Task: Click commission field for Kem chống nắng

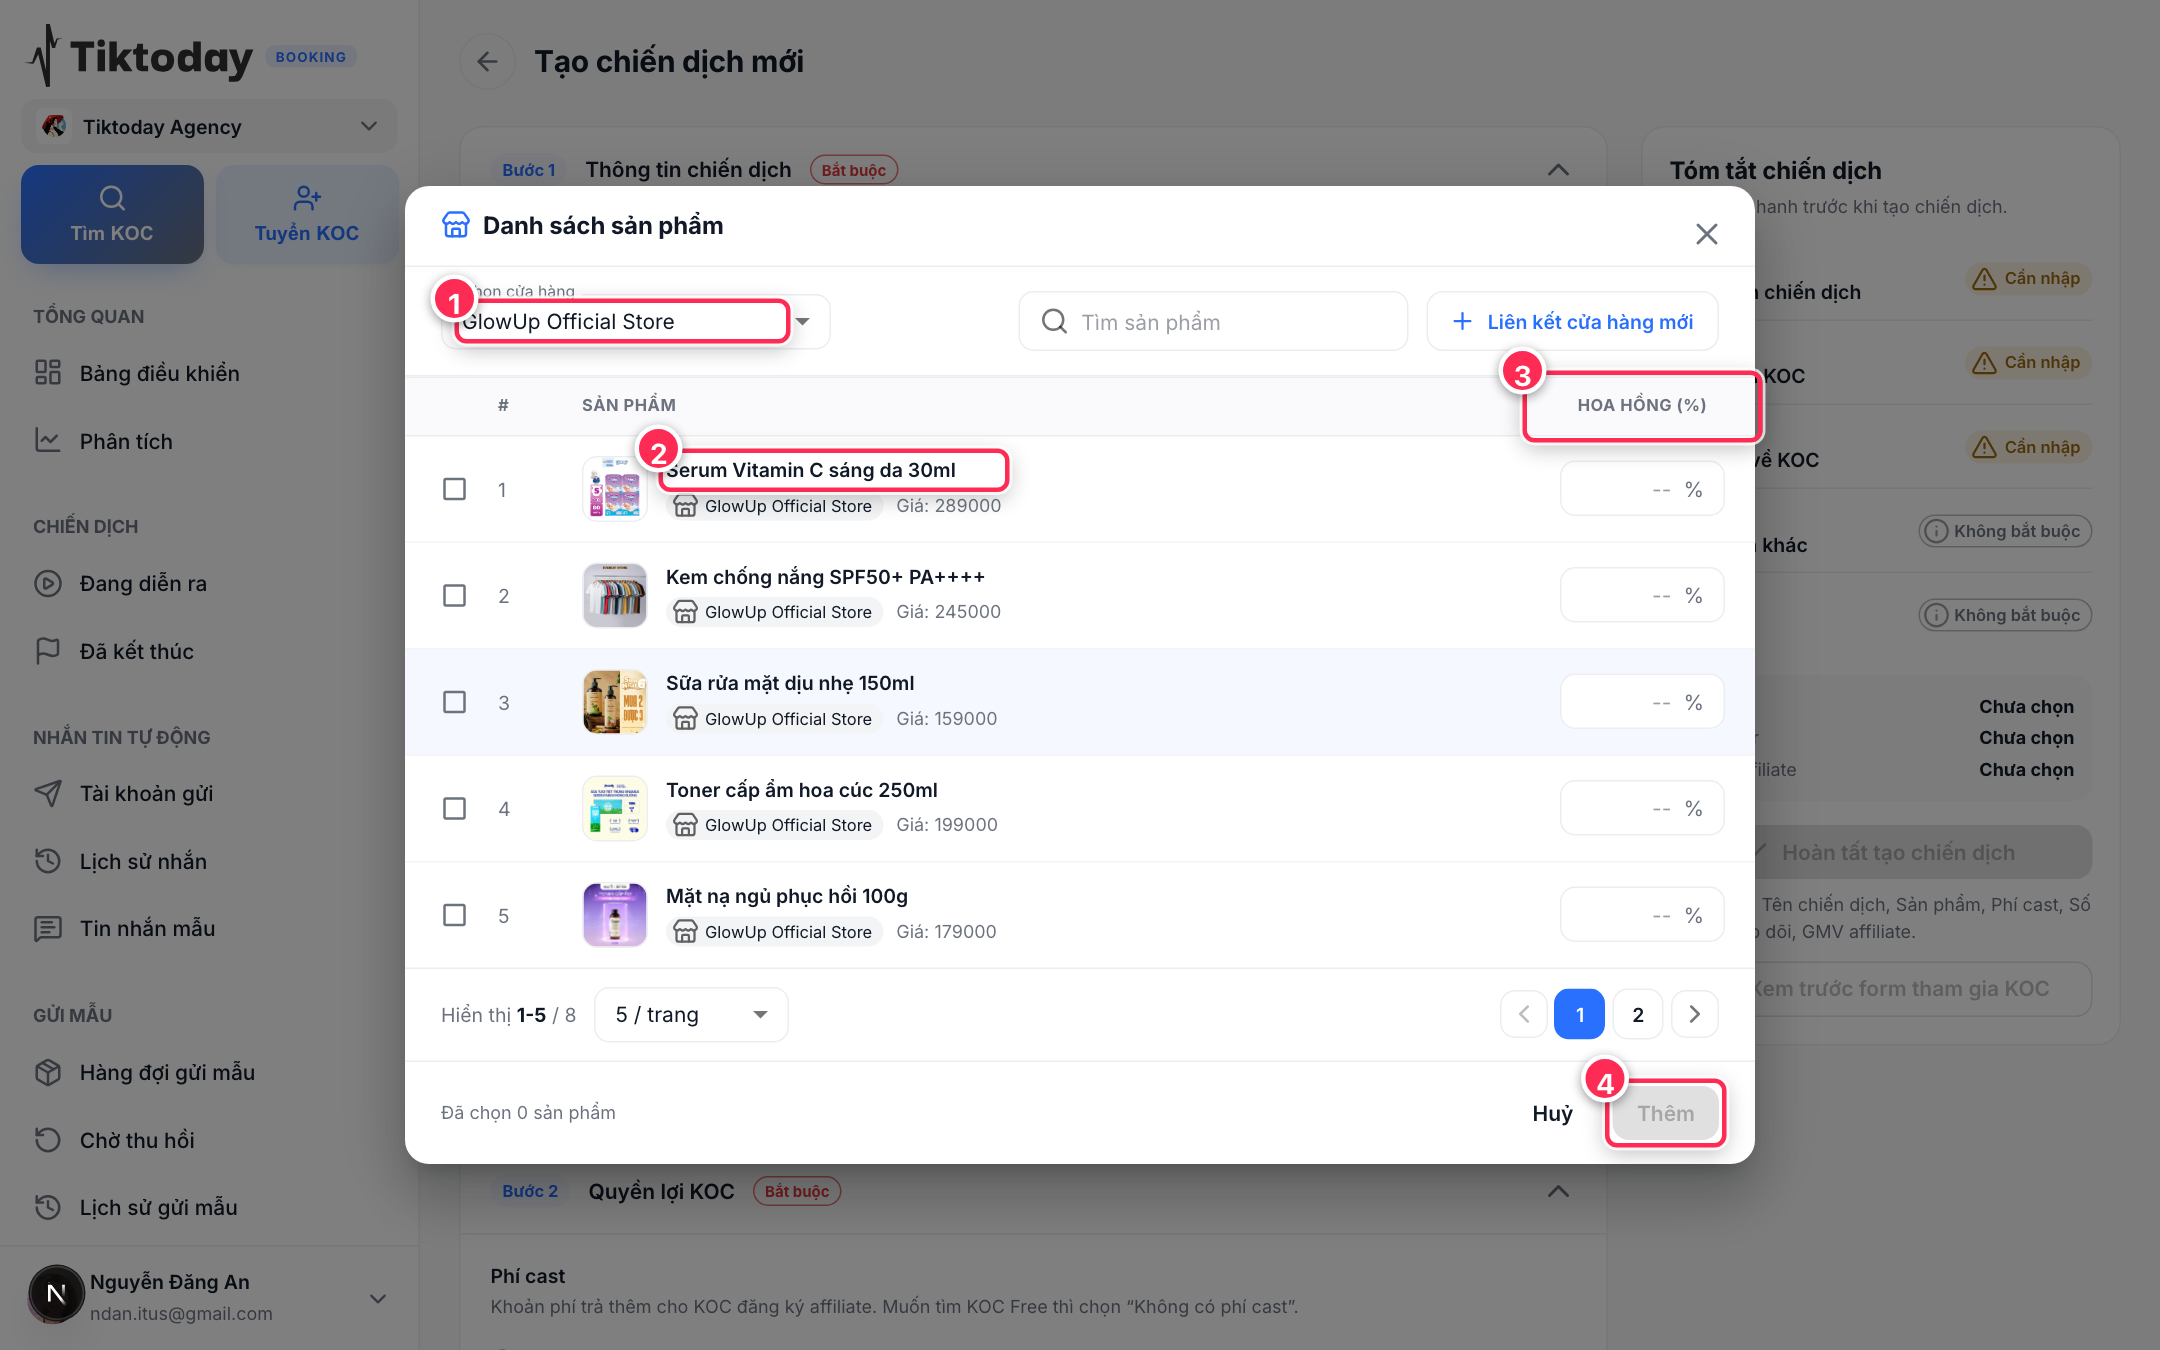Action: [1641, 595]
